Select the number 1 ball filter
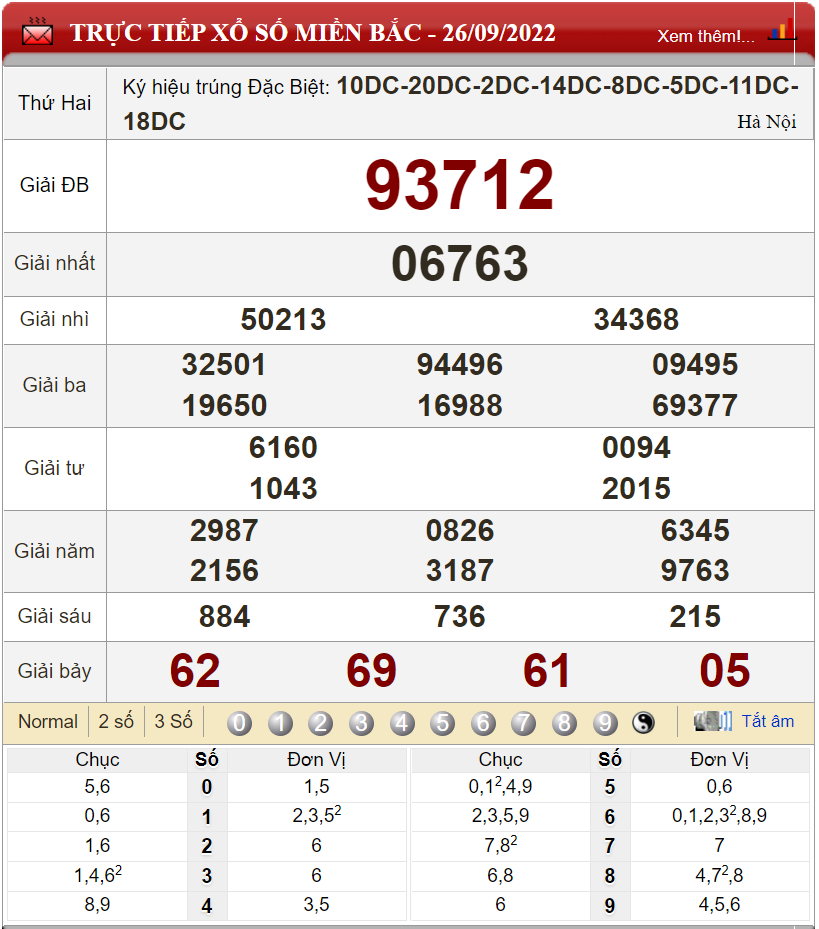819x929 pixels. click(x=280, y=723)
